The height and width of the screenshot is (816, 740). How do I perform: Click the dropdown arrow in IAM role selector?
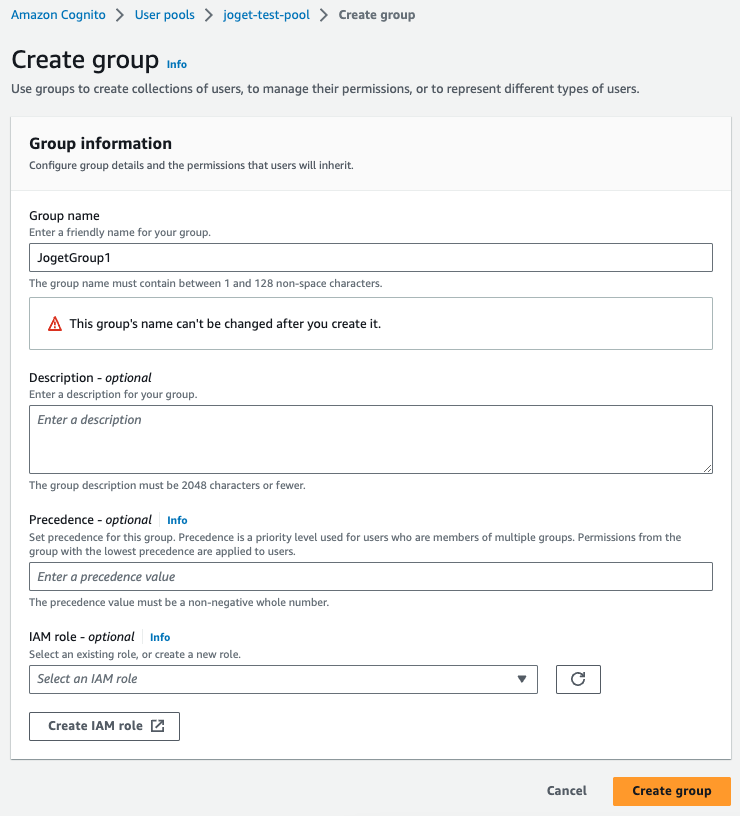click(521, 679)
